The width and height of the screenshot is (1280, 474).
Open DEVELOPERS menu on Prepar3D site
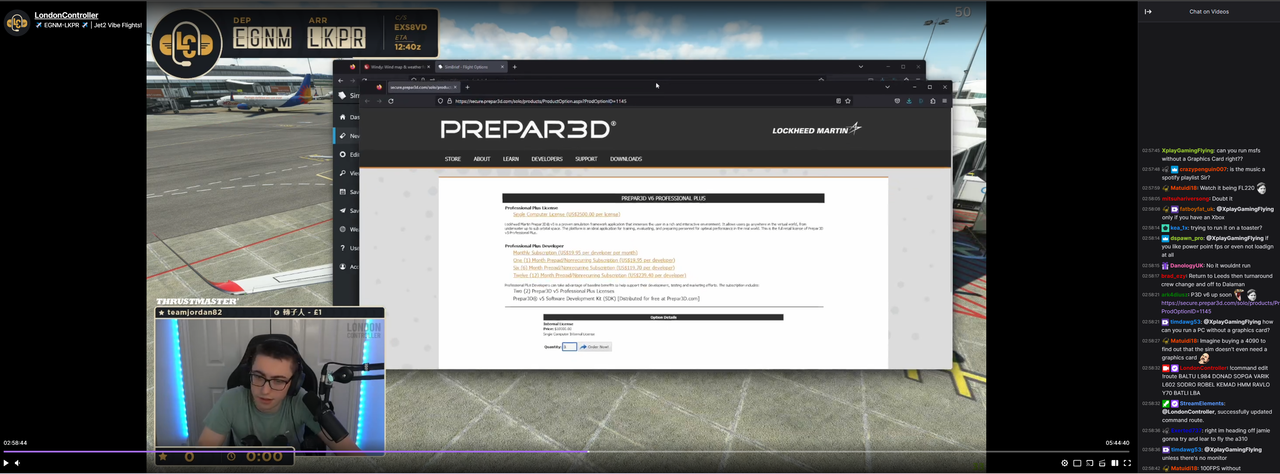click(547, 159)
